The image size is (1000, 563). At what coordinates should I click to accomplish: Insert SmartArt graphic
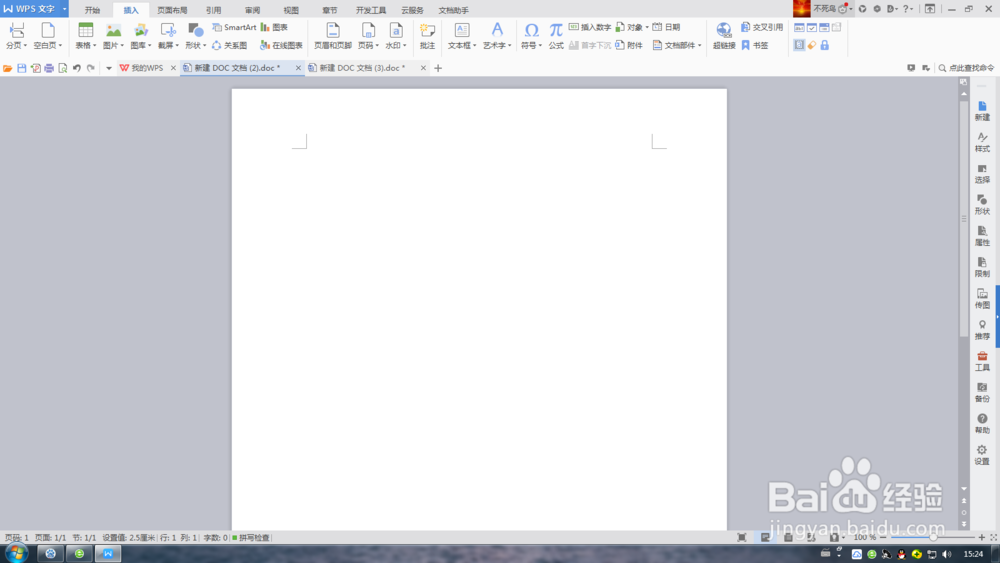pos(234,27)
